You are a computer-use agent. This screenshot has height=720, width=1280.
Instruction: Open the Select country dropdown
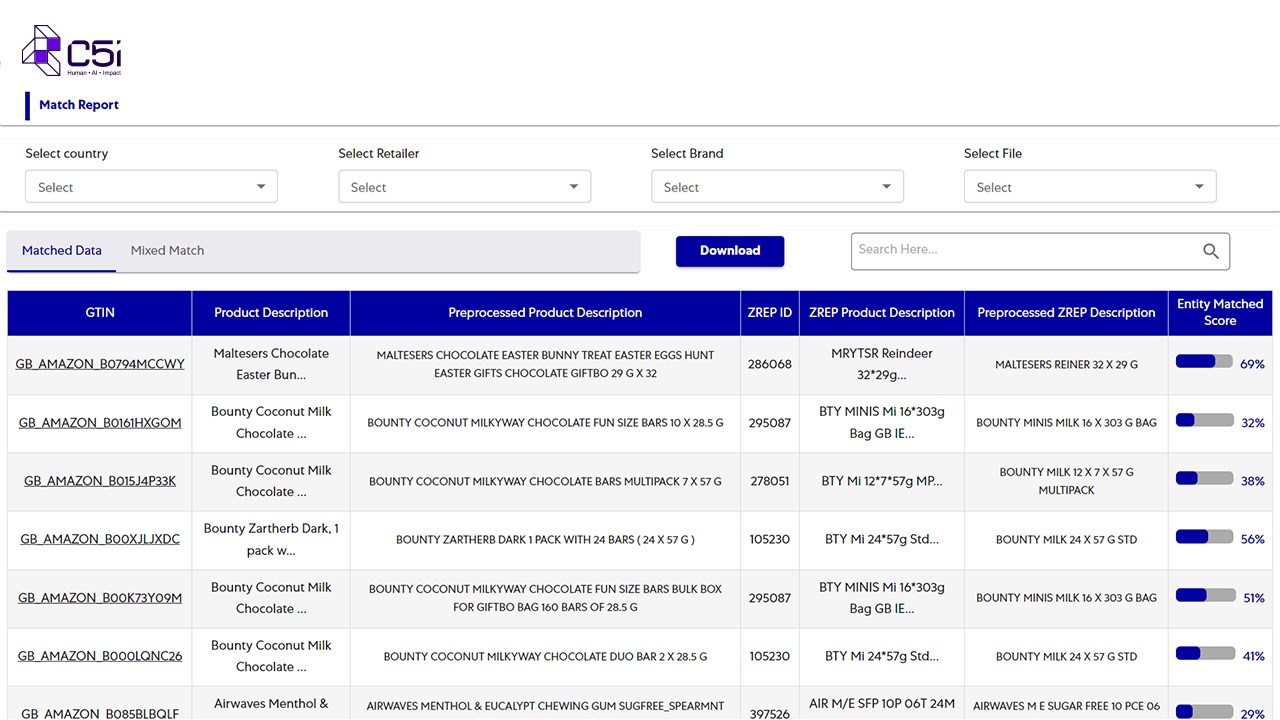click(x=151, y=187)
